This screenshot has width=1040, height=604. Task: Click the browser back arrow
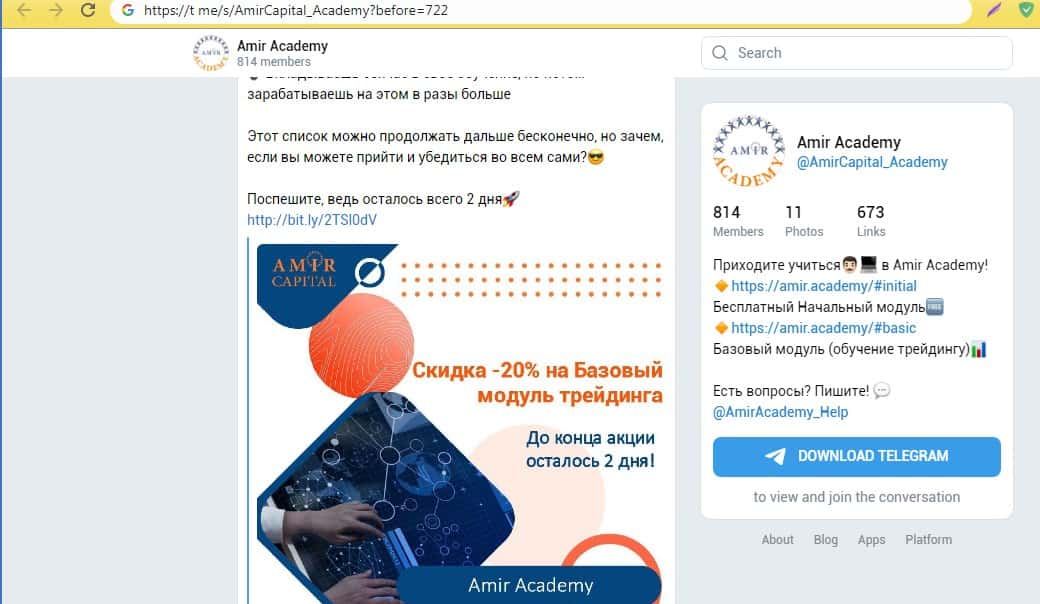coord(24,10)
